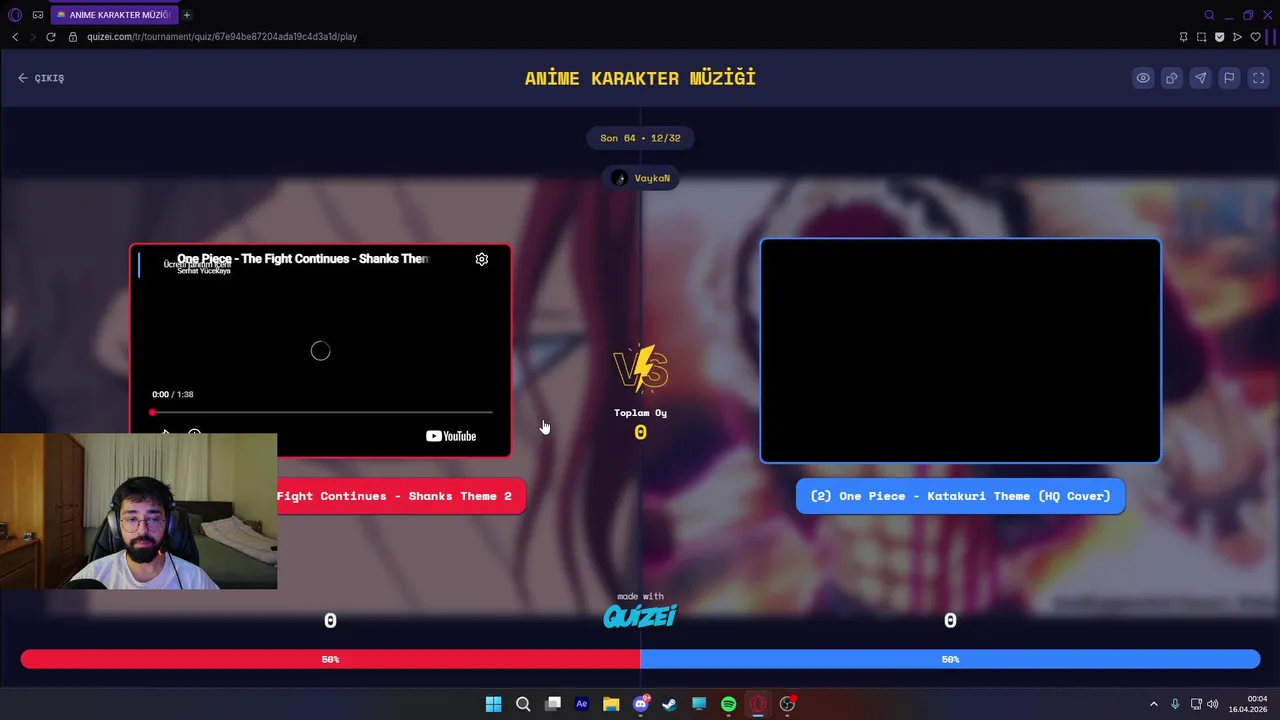Click the YouTube logo in the video player
This screenshot has width=1280, height=720.
click(451, 436)
